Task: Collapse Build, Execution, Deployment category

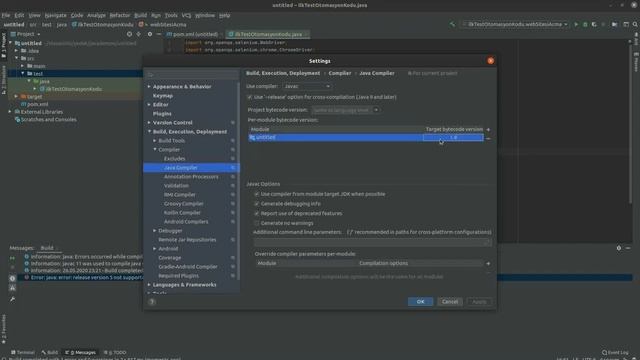Action: coord(149,131)
